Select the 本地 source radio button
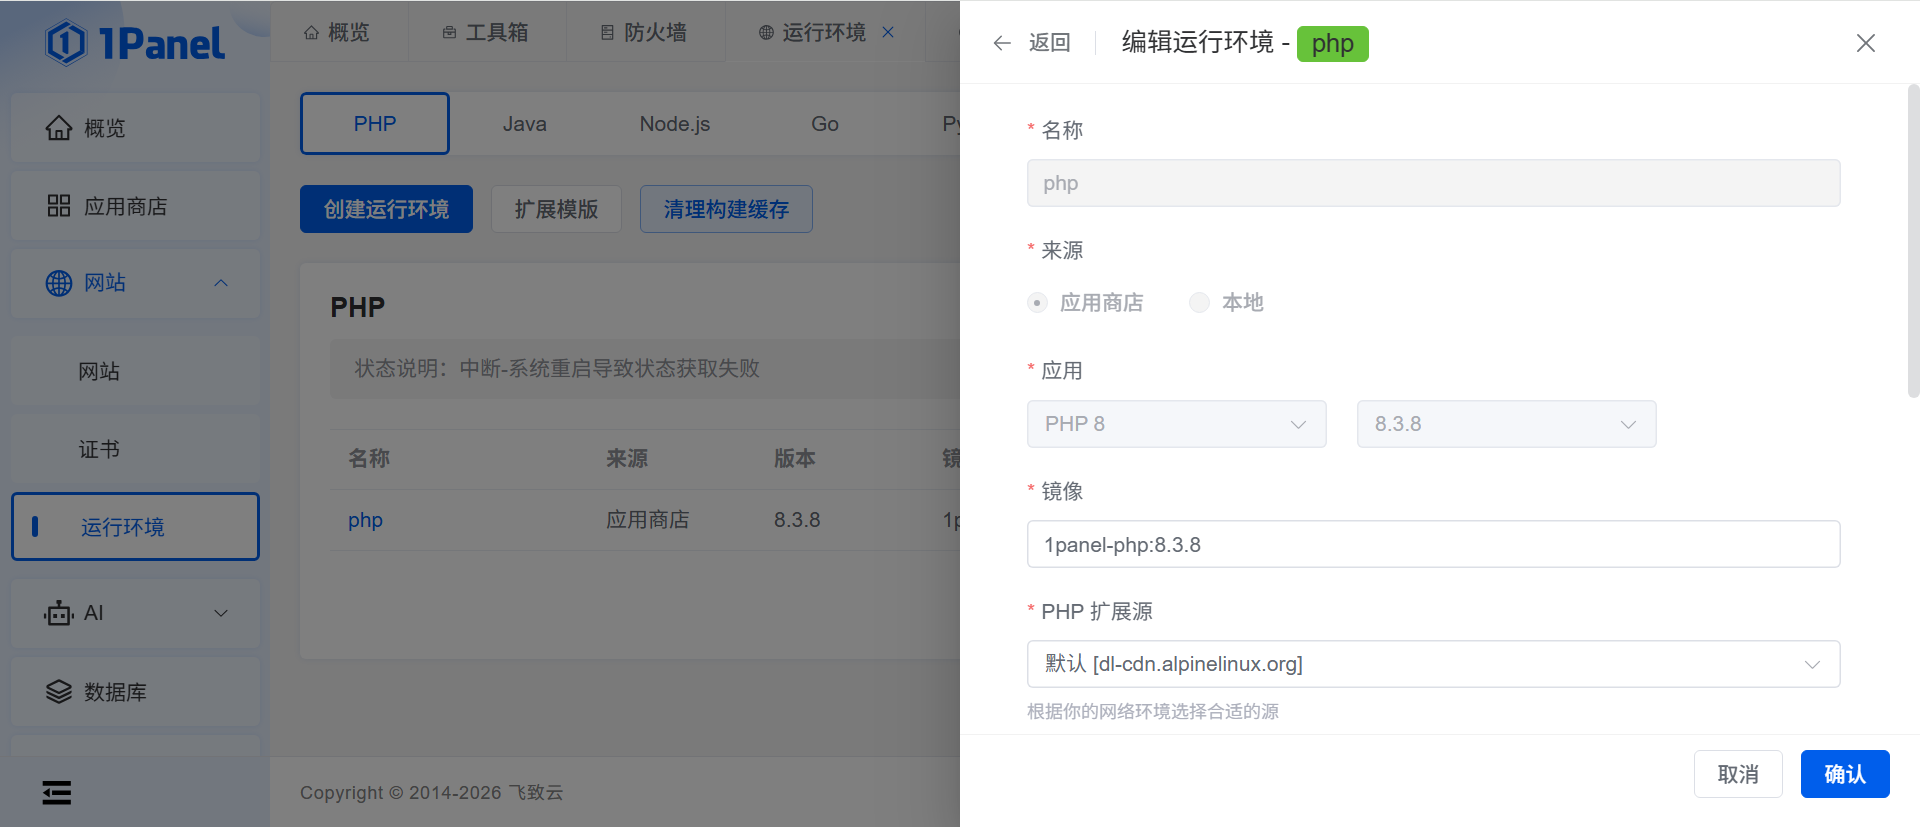 click(x=1199, y=303)
